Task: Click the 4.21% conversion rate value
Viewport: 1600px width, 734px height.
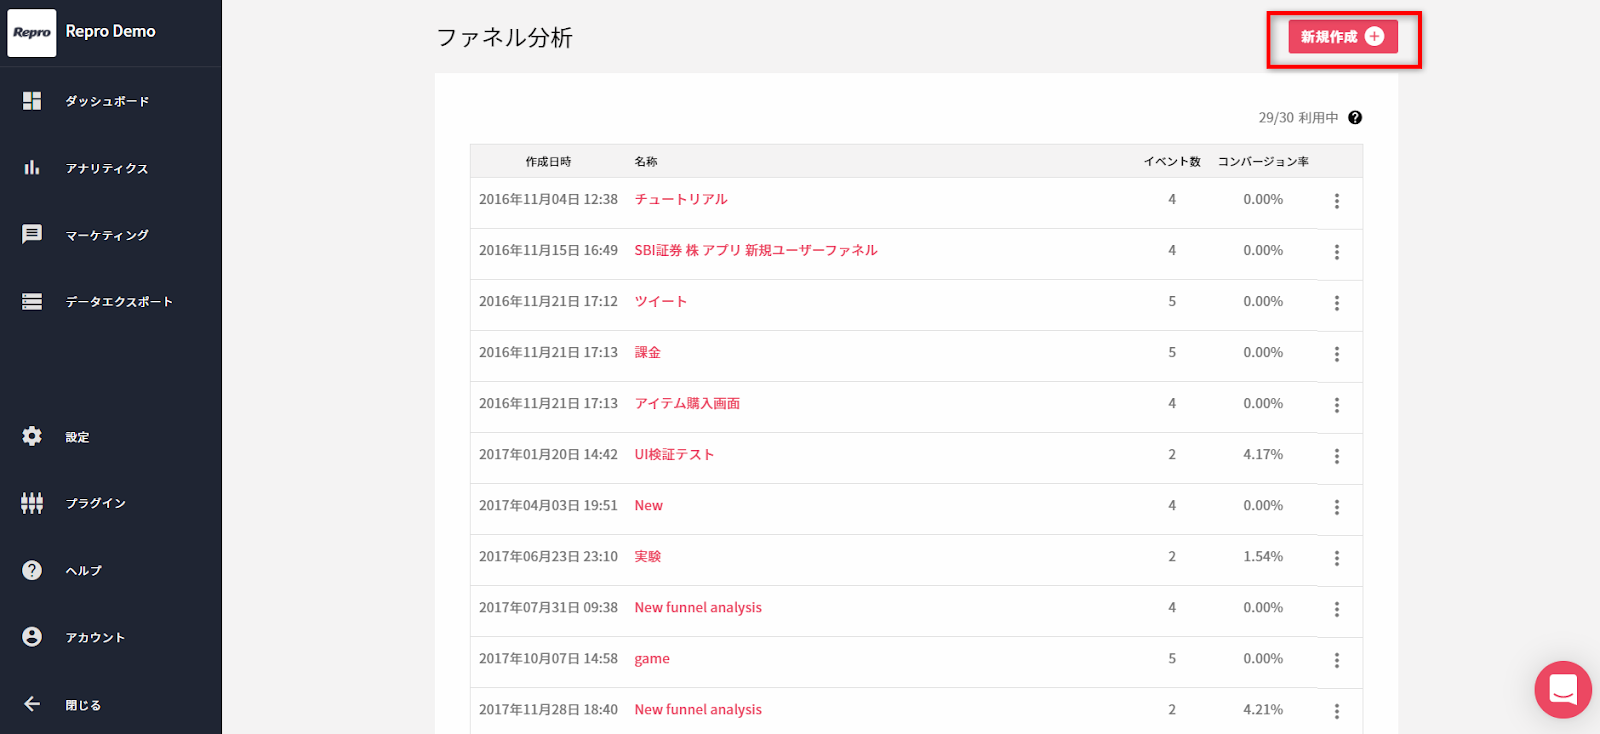Action: point(1263,709)
